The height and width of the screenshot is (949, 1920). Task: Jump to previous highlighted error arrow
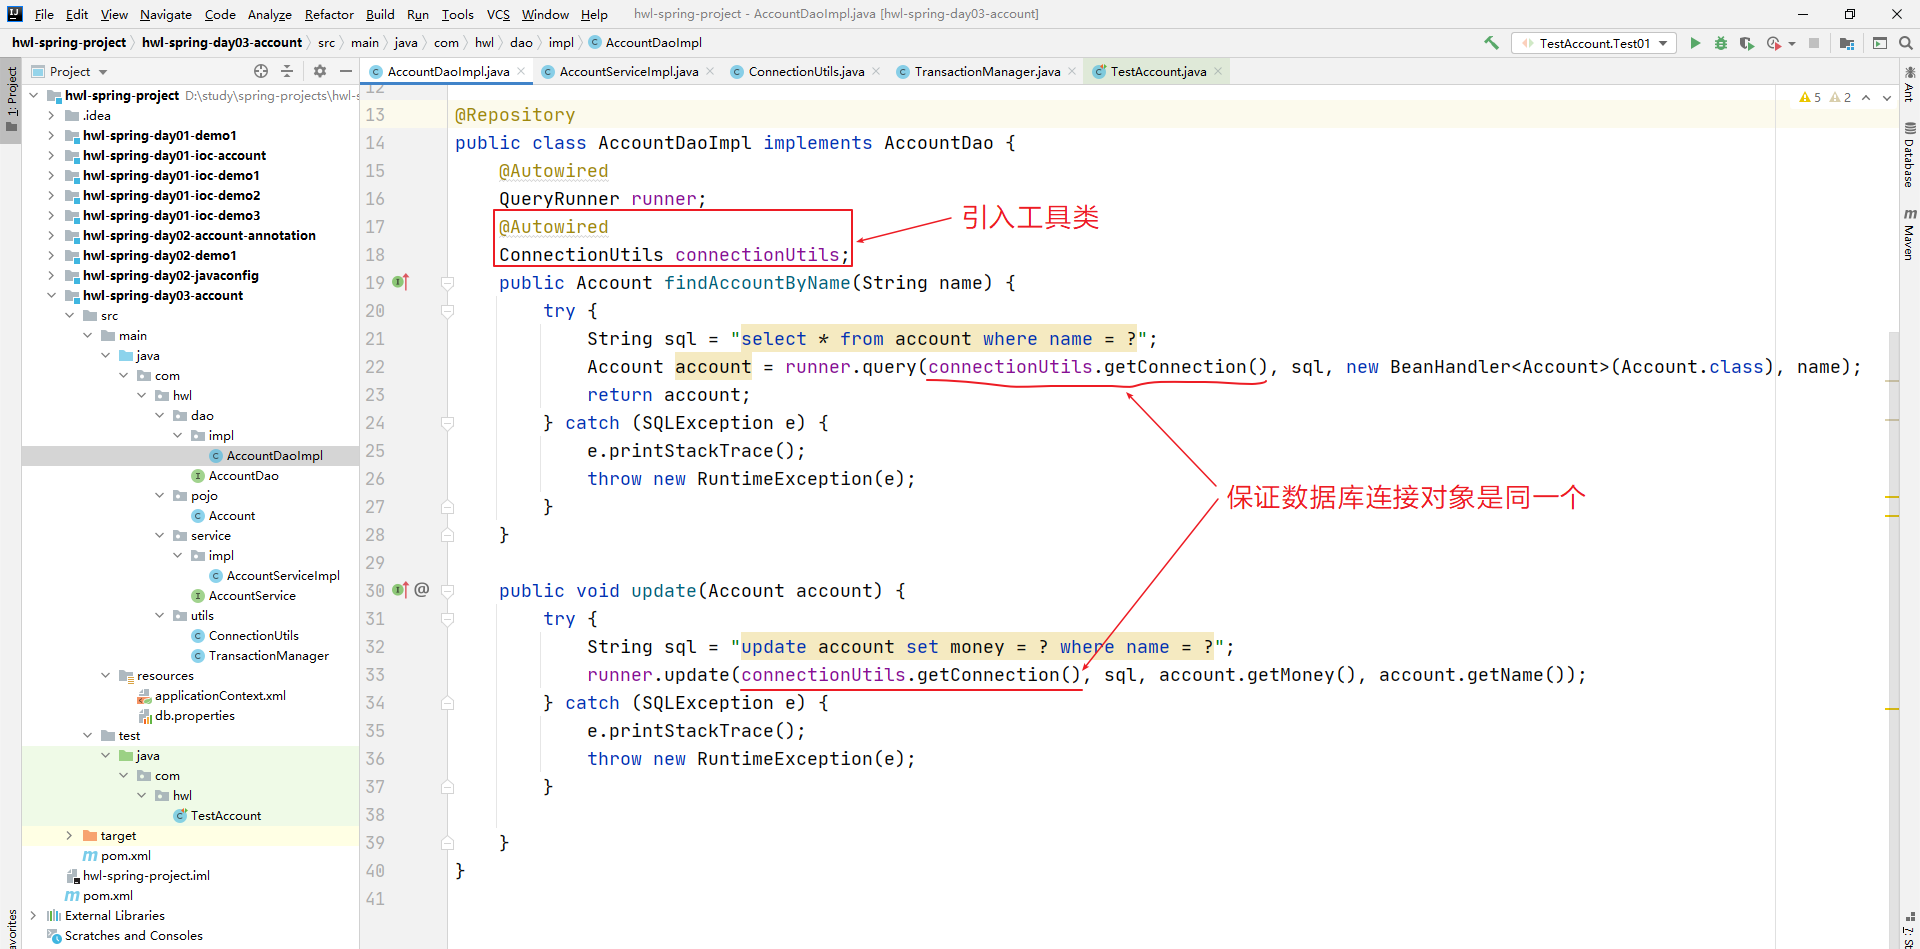(x=1866, y=98)
